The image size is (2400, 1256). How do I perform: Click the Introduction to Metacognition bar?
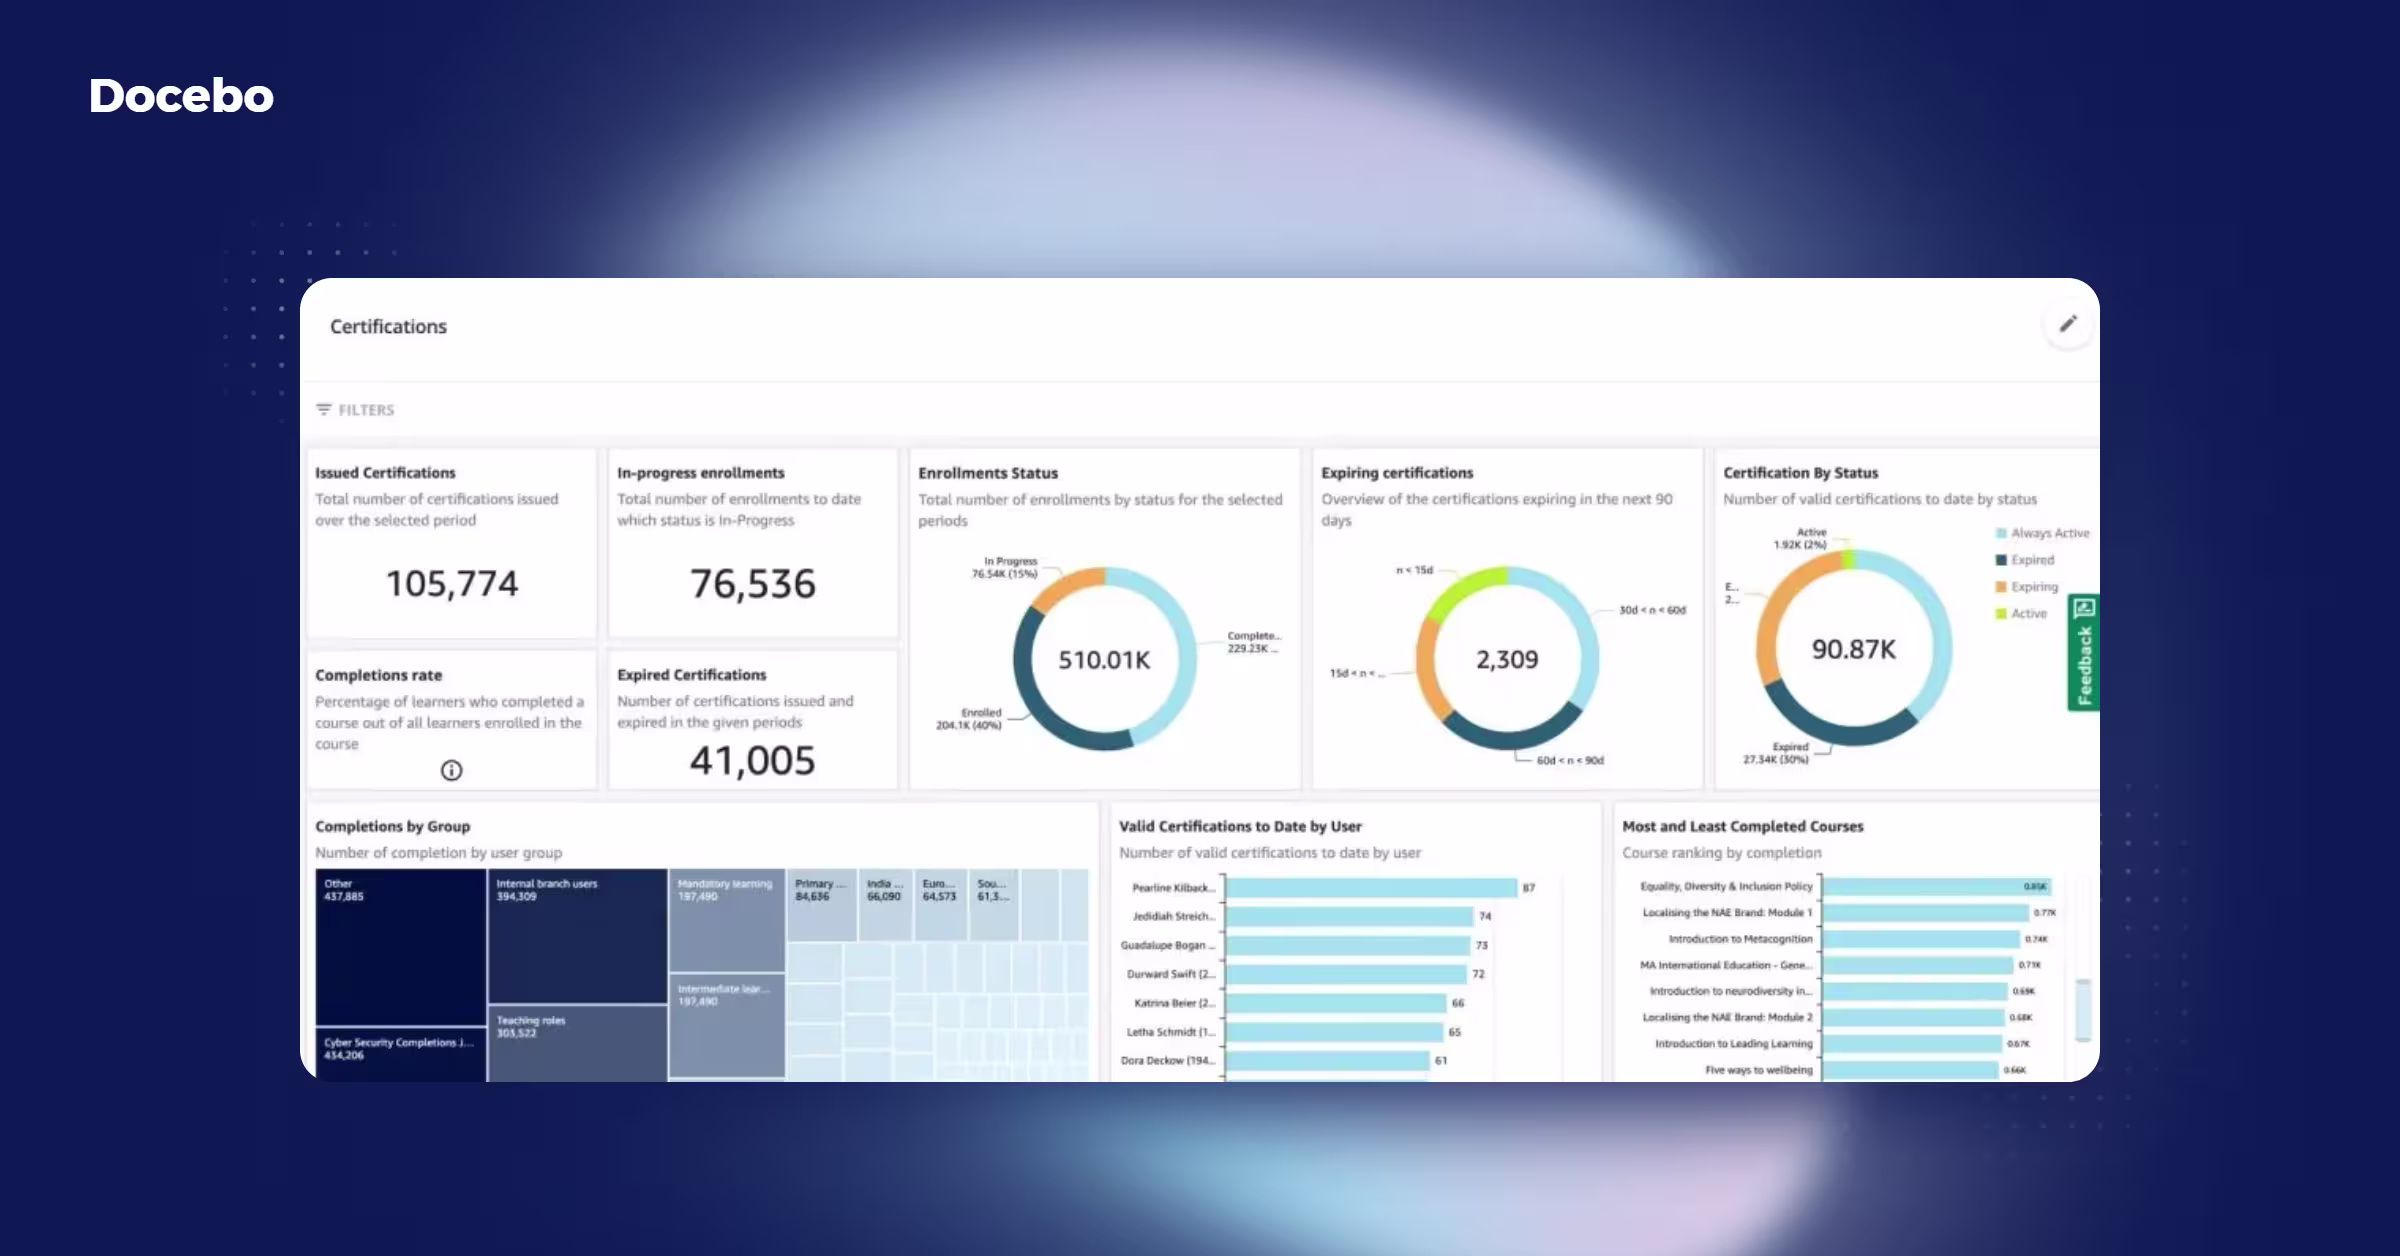tap(1922, 939)
